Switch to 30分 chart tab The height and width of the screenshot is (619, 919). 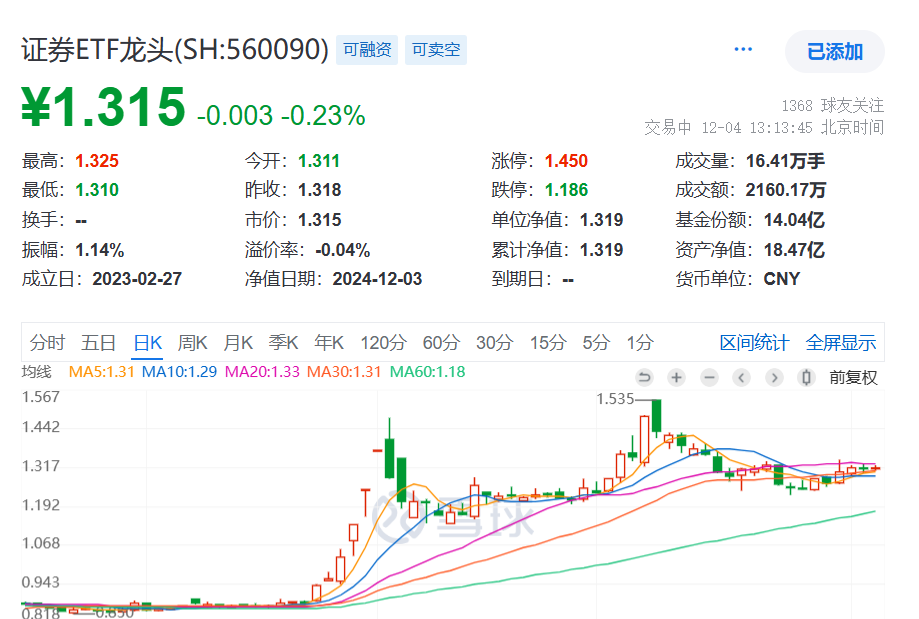coord(495,342)
